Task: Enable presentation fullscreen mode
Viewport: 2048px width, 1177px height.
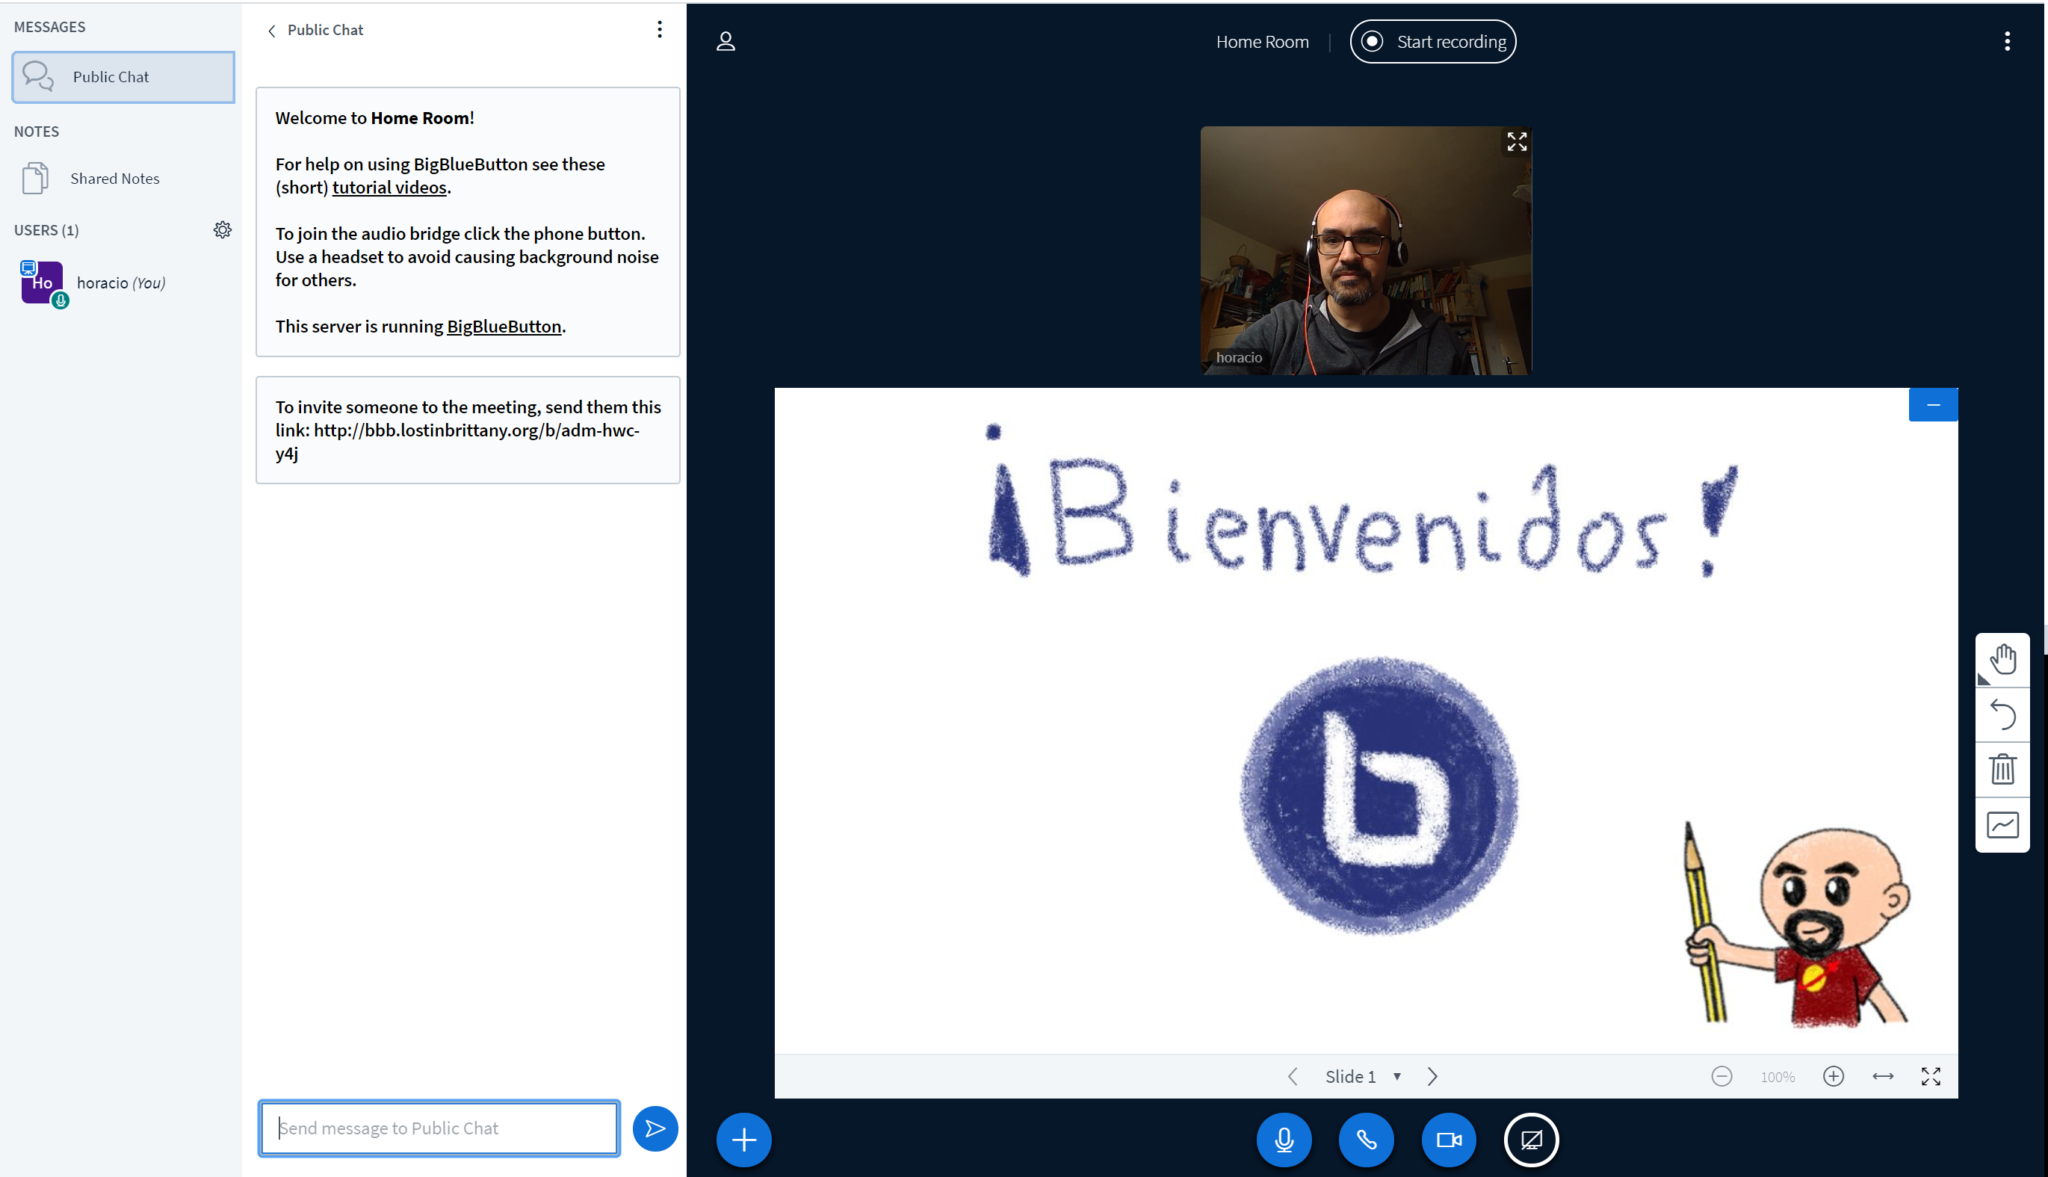Action: point(1932,1075)
